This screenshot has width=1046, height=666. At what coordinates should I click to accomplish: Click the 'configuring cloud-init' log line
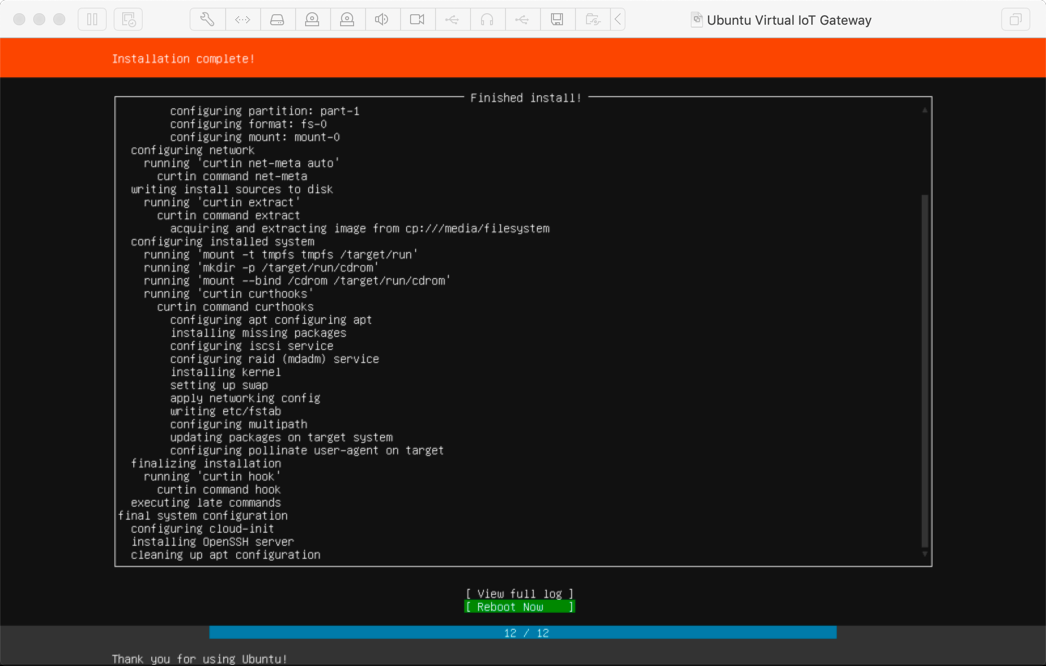pyautogui.click(x=203, y=529)
